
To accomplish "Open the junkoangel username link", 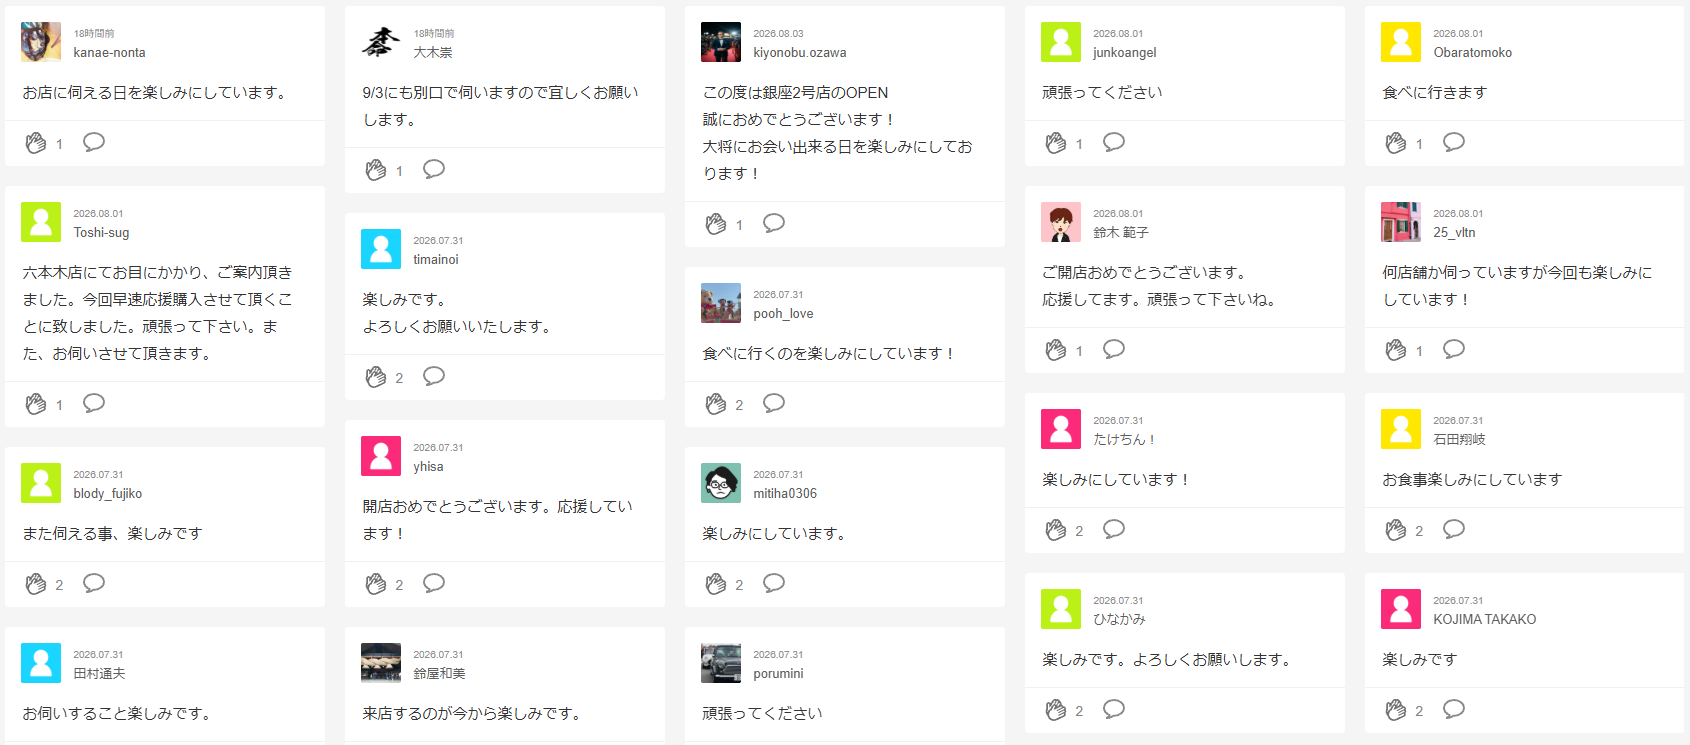I will pyautogui.click(x=1124, y=53).
